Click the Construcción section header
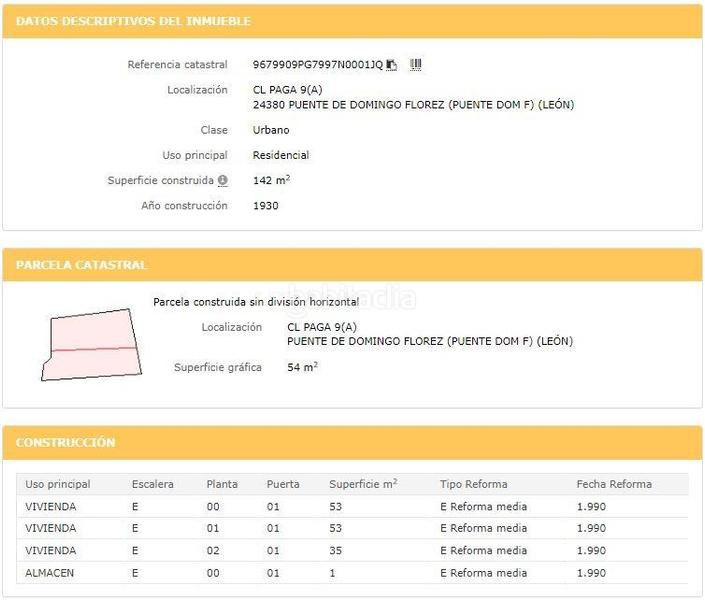The image size is (705, 600). 66,442
